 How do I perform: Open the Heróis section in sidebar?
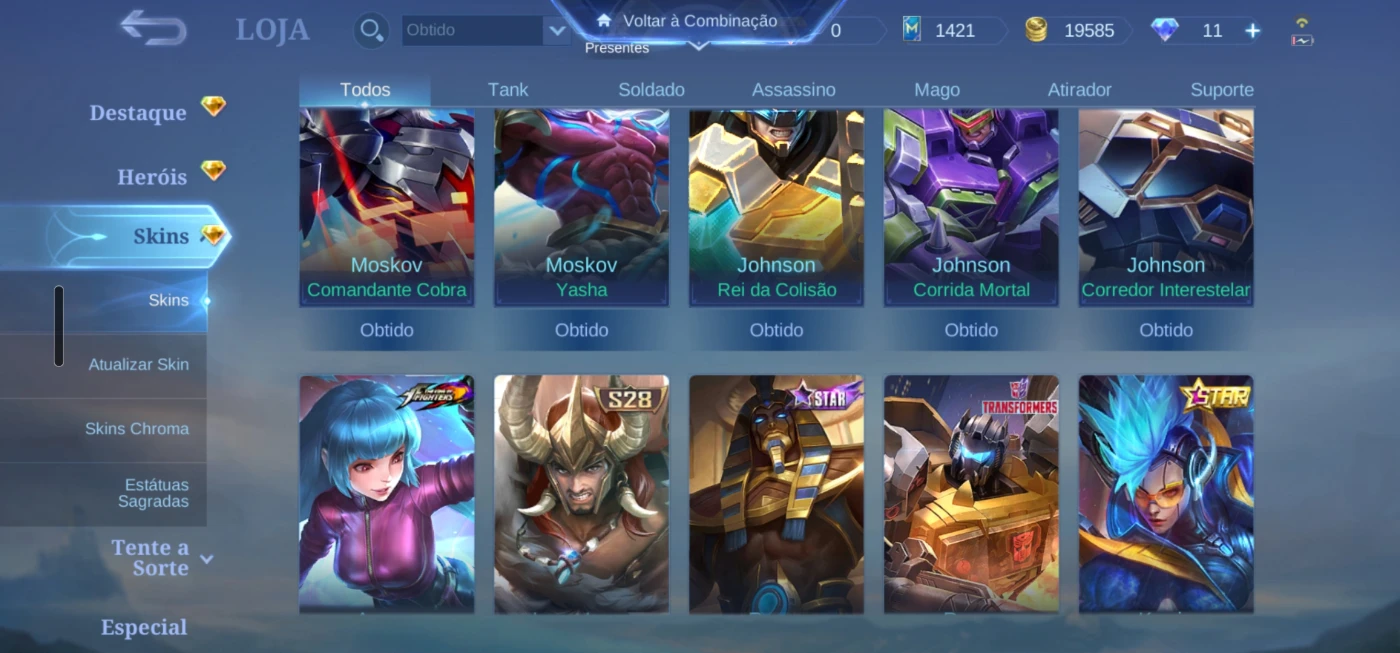(152, 177)
